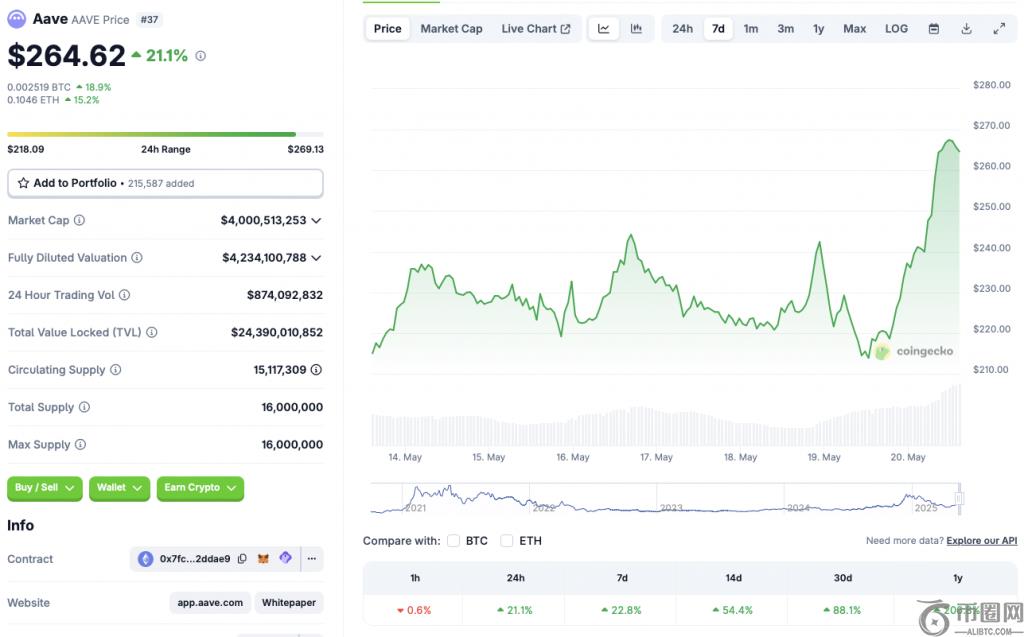Select the 1y time range

pos(818,29)
